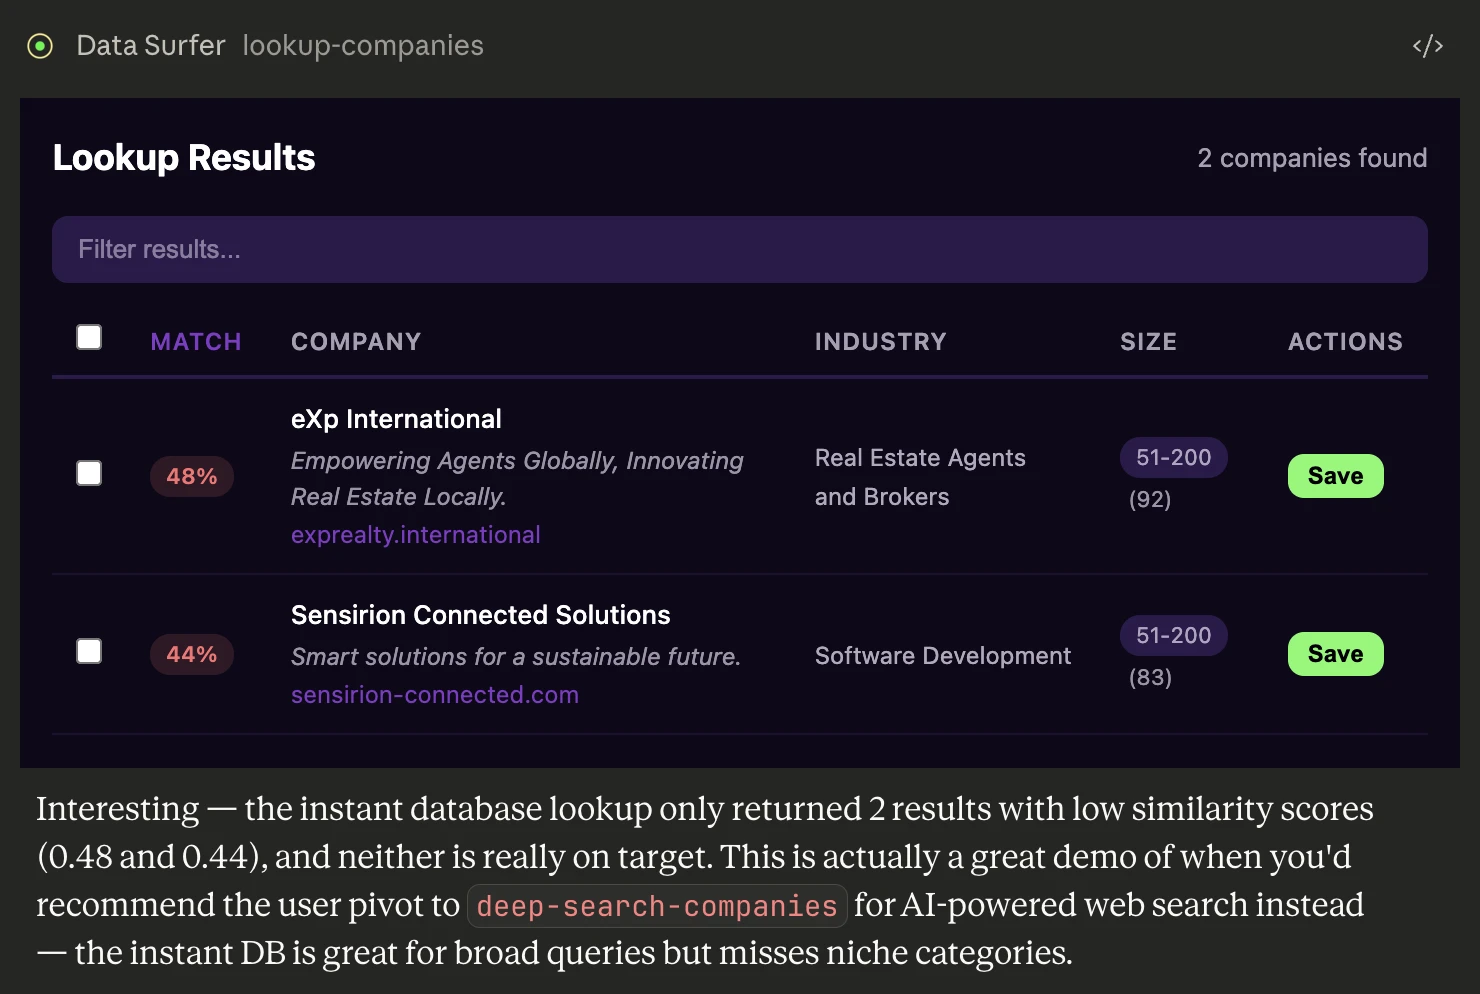Click the deep-search-companies code snippet
The width and height of the screenshot is (1480, 994).
point(657,906)
